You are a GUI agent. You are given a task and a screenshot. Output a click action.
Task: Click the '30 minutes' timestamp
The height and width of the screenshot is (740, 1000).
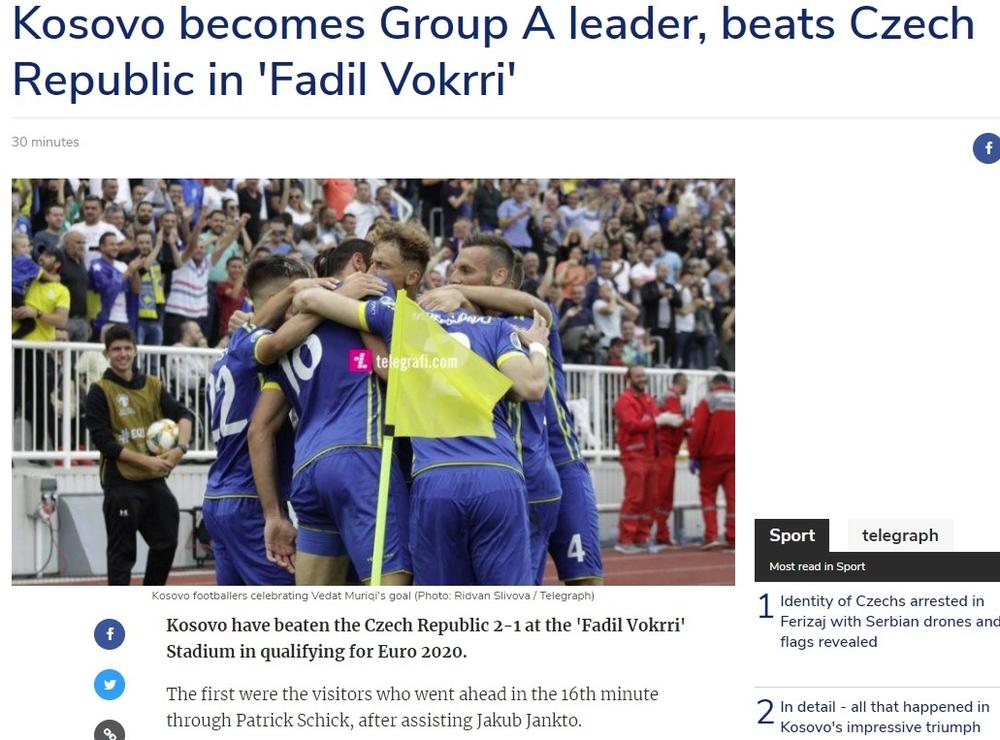[45, 142]
